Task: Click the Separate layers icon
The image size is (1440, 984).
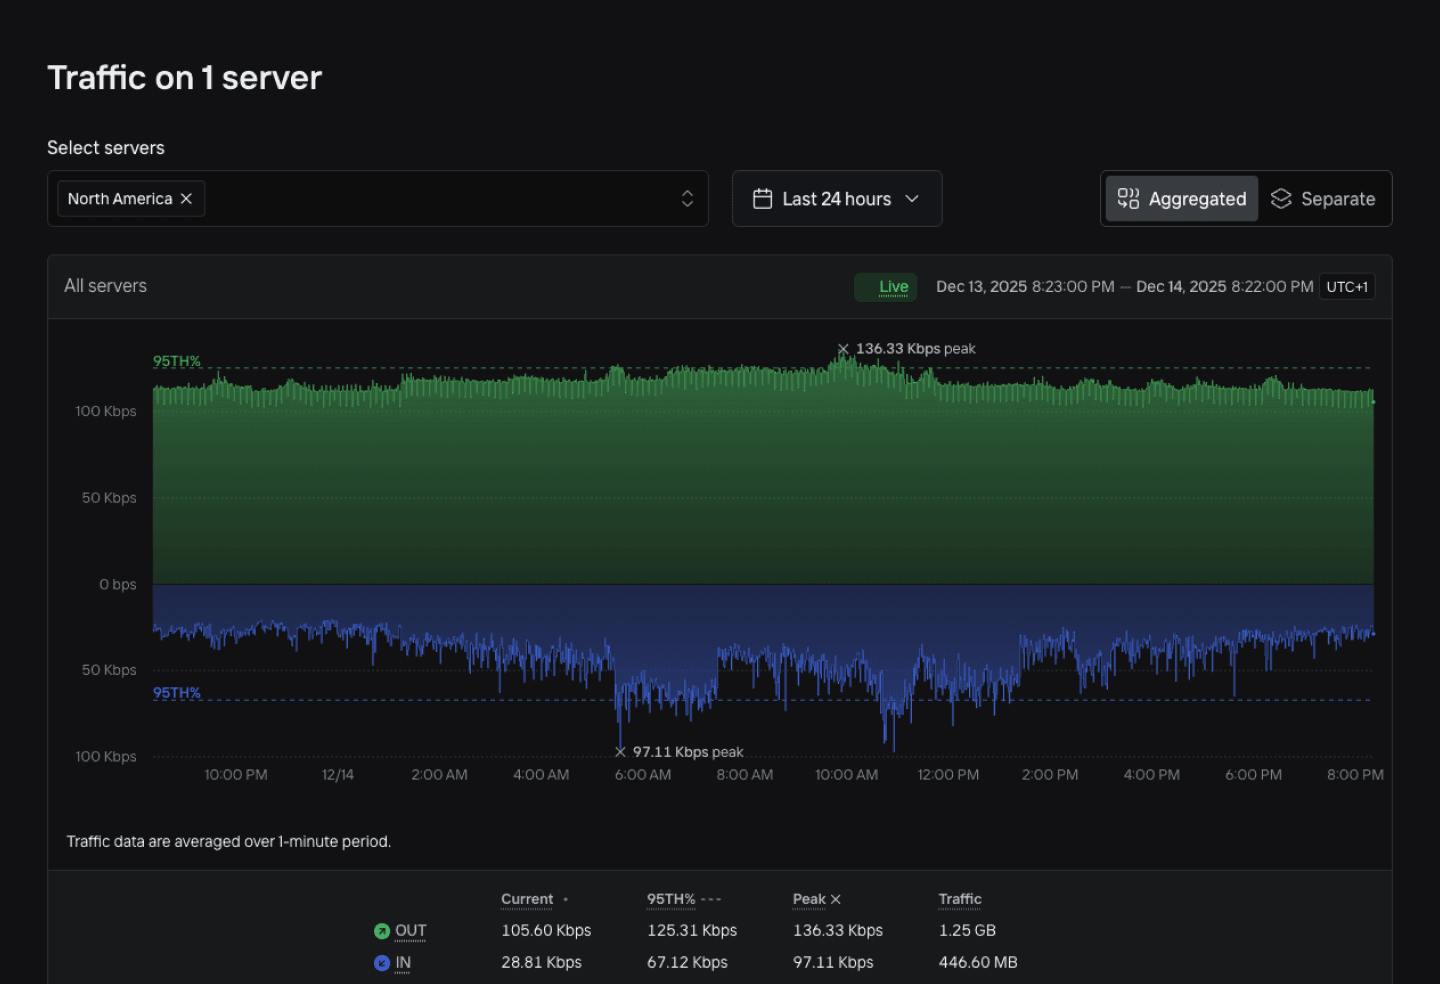Action: coord(1281,199)
